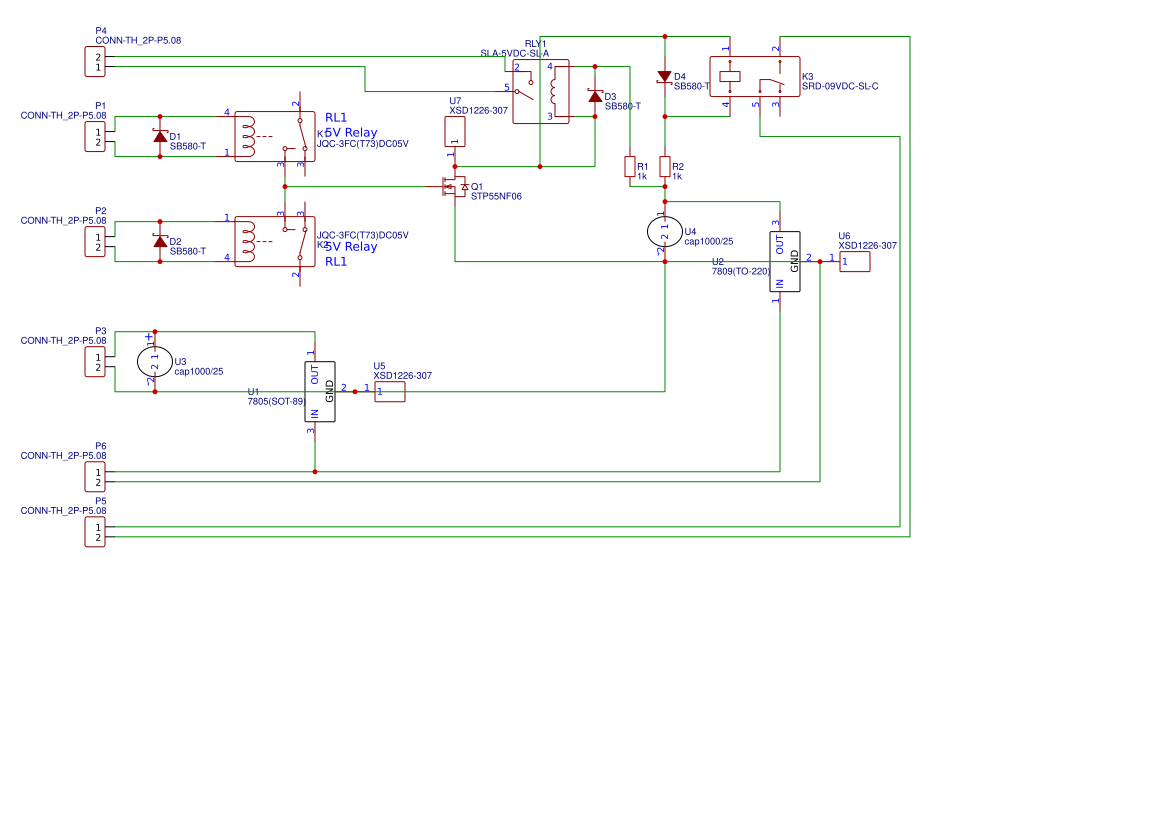
Task: Click the U7 test point box
Action: (x=455, y=132)
